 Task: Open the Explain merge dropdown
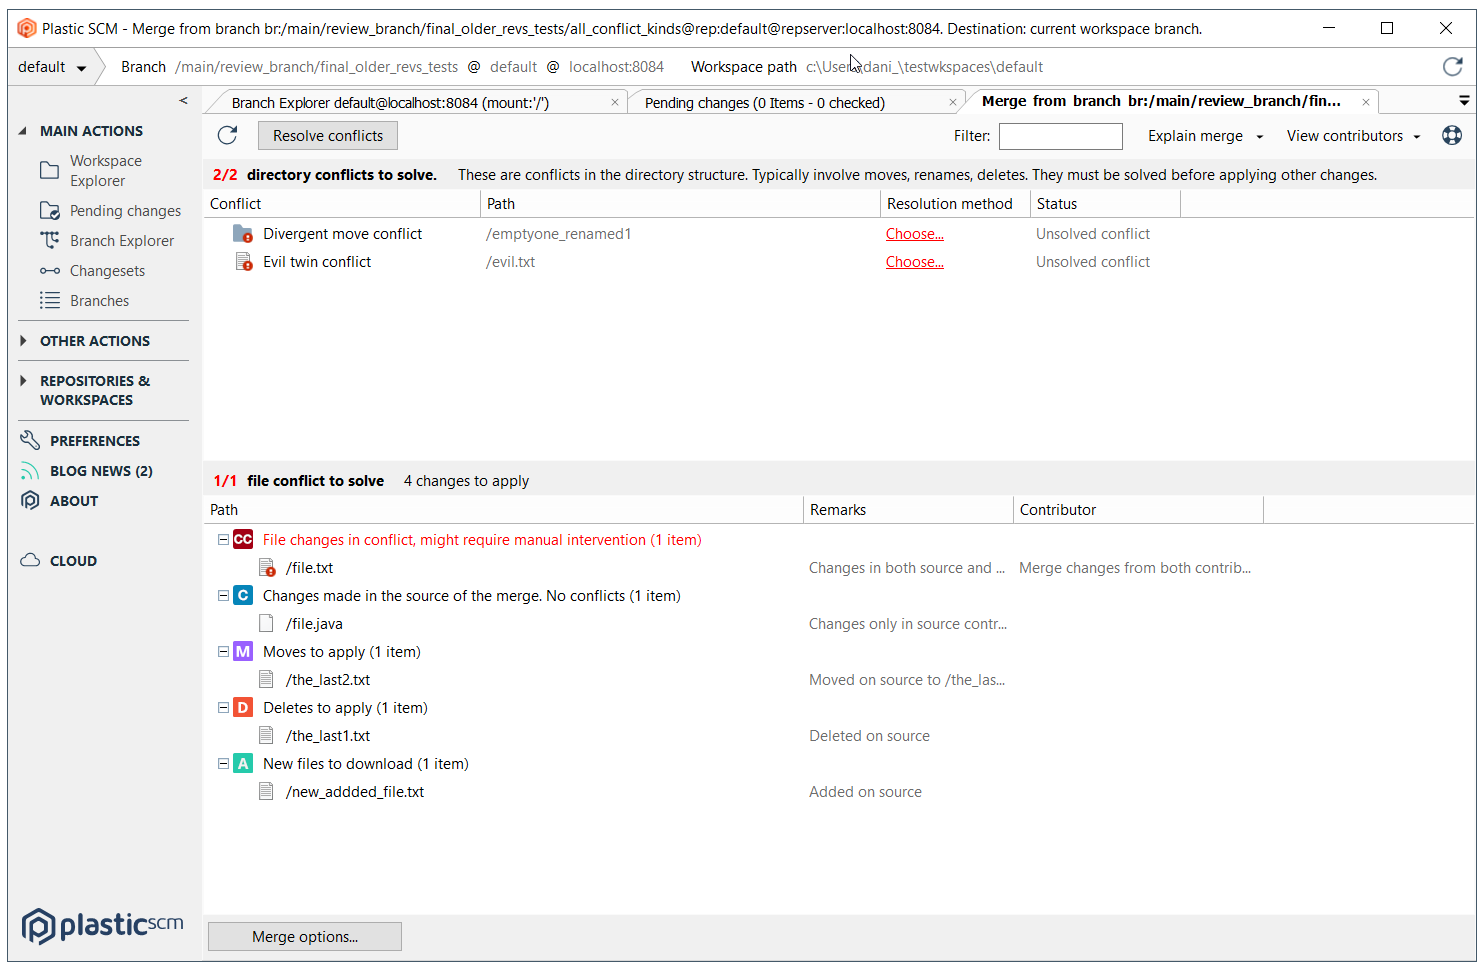coord(1203,135)
